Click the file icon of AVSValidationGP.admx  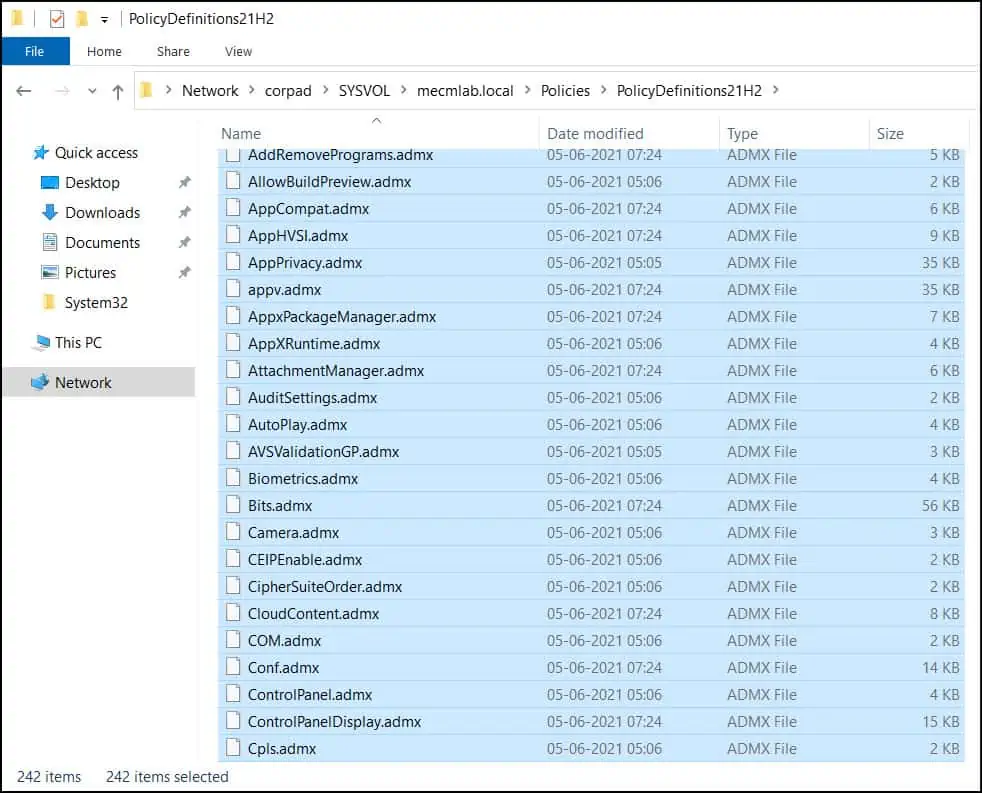[x=233, y=450]
